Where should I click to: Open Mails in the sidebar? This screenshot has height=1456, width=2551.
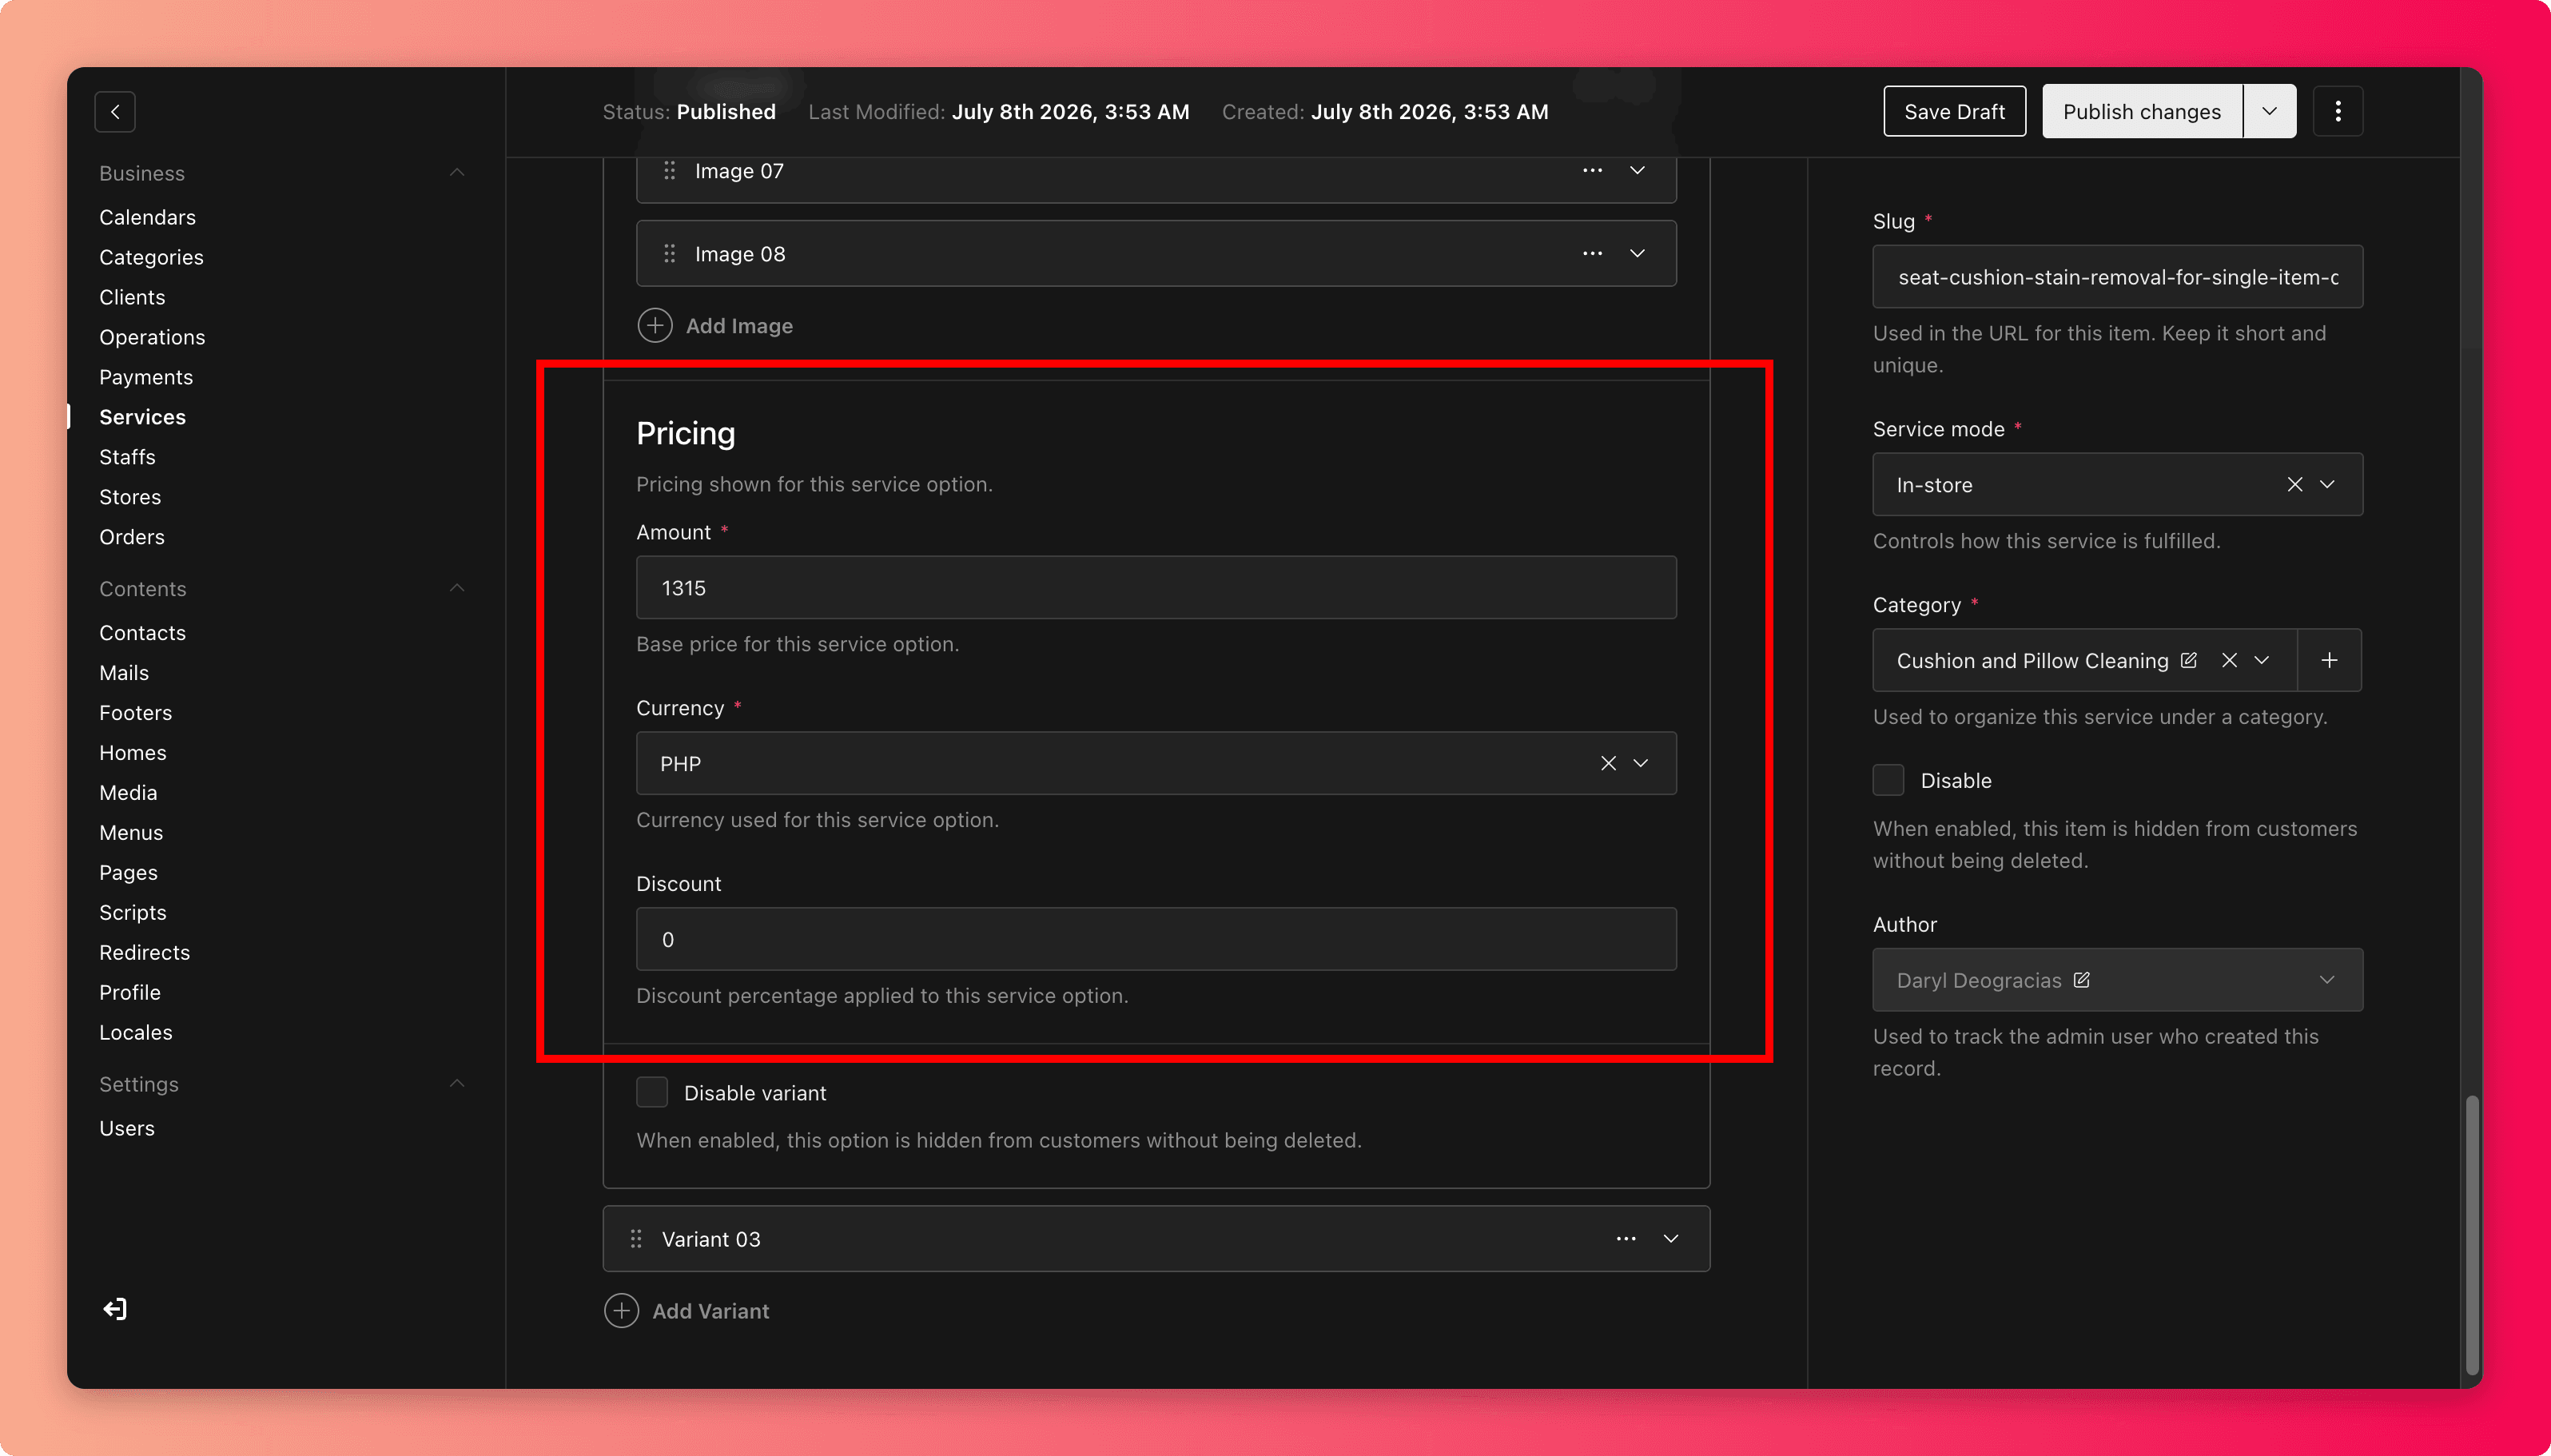pos(124,673)
